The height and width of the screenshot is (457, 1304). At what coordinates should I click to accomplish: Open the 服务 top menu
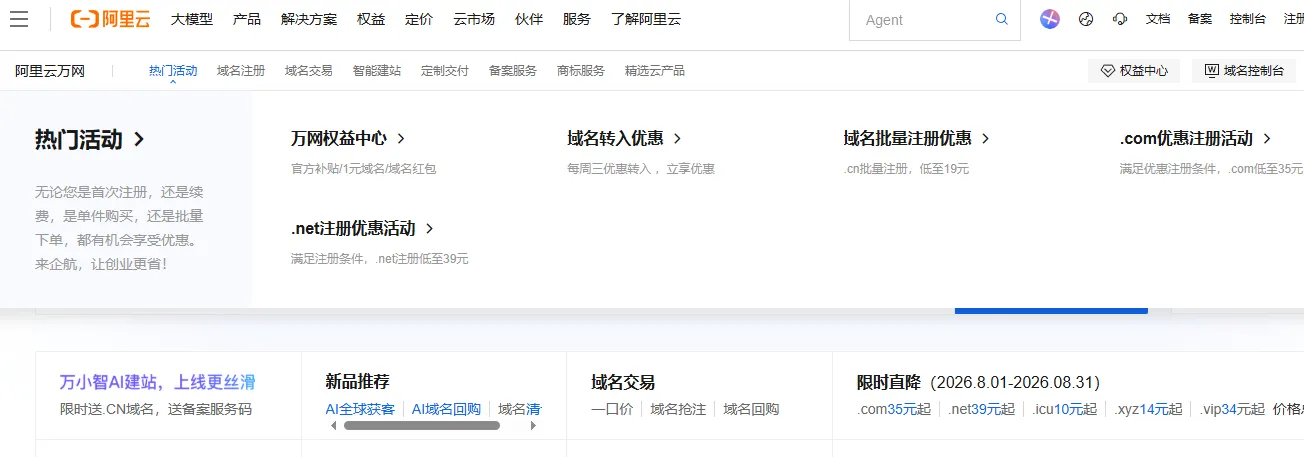click(577, 19)
